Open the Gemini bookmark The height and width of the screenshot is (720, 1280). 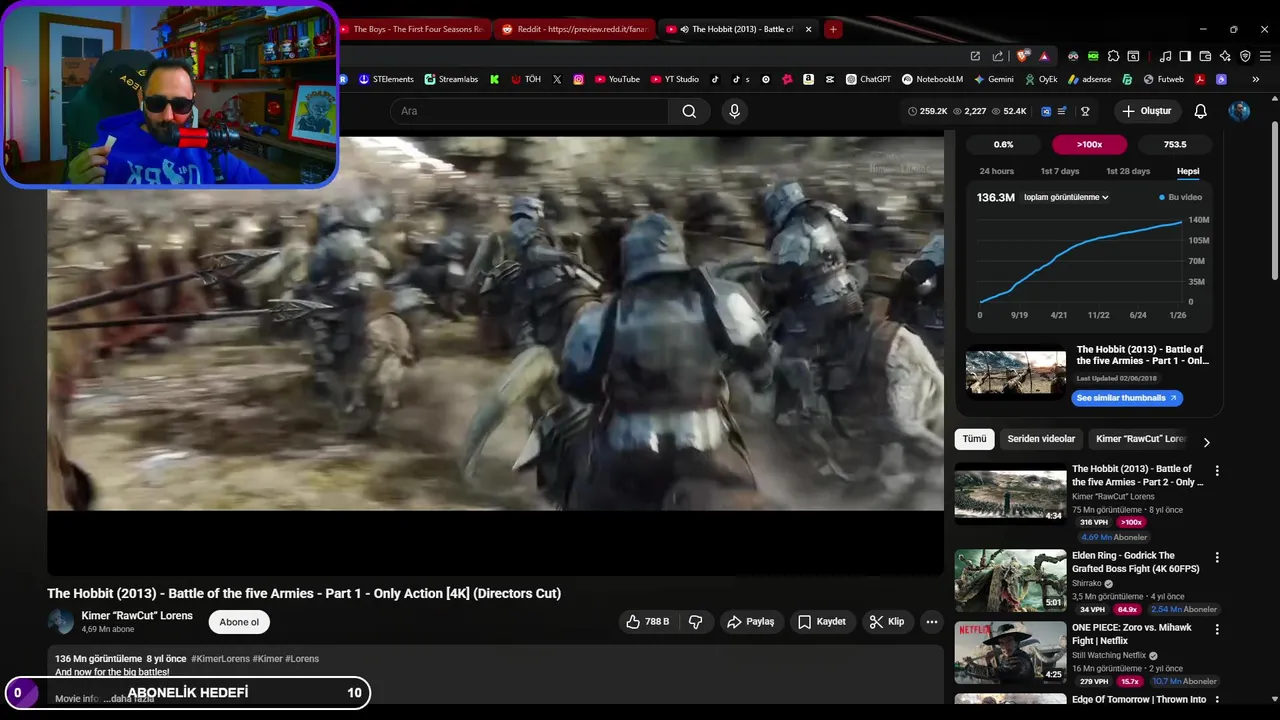tap(993, 79)
